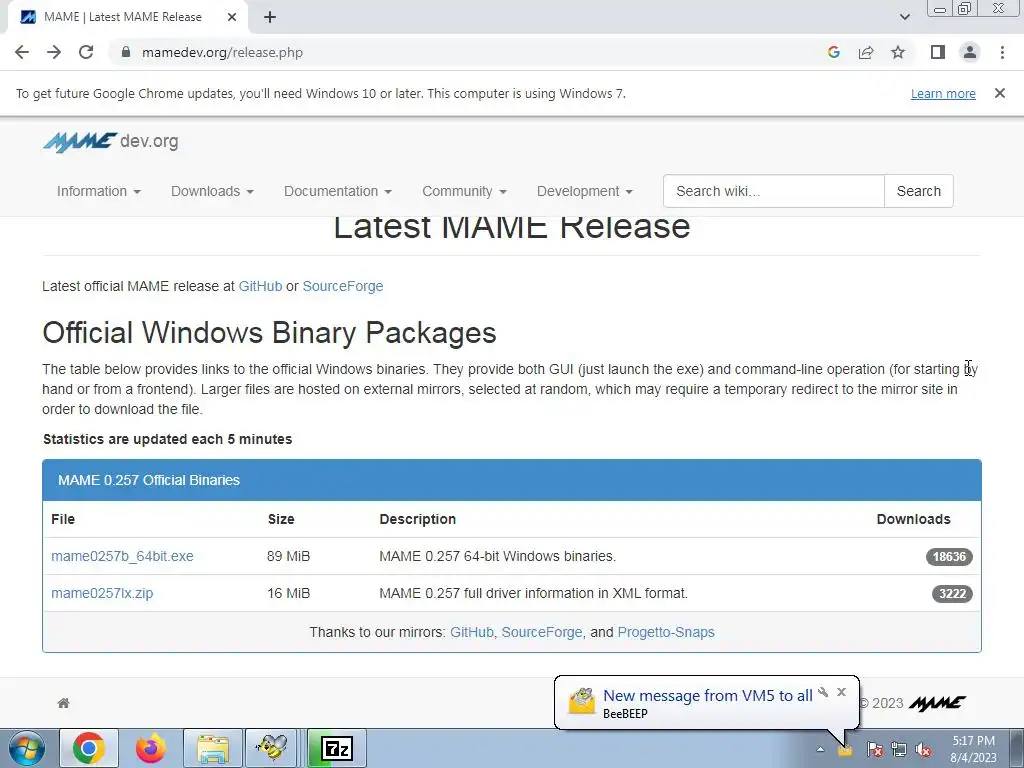Viewport: 1024px width, 768px height.
Task: Open the Progetto-Snaps mirror link
Action: coord(666,632)
